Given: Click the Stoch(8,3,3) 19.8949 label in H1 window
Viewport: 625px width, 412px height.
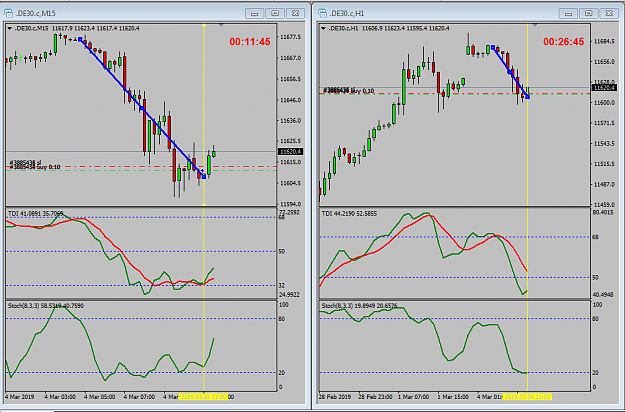Looking at the screenshot, I should pyautogui.click(x=359, y=306).
